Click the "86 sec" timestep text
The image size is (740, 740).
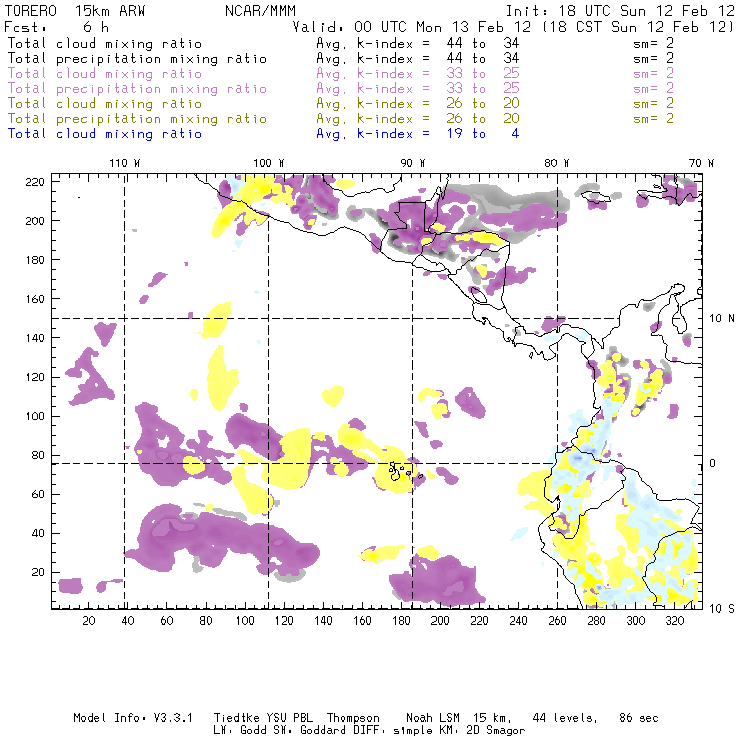tap(639, 718)
